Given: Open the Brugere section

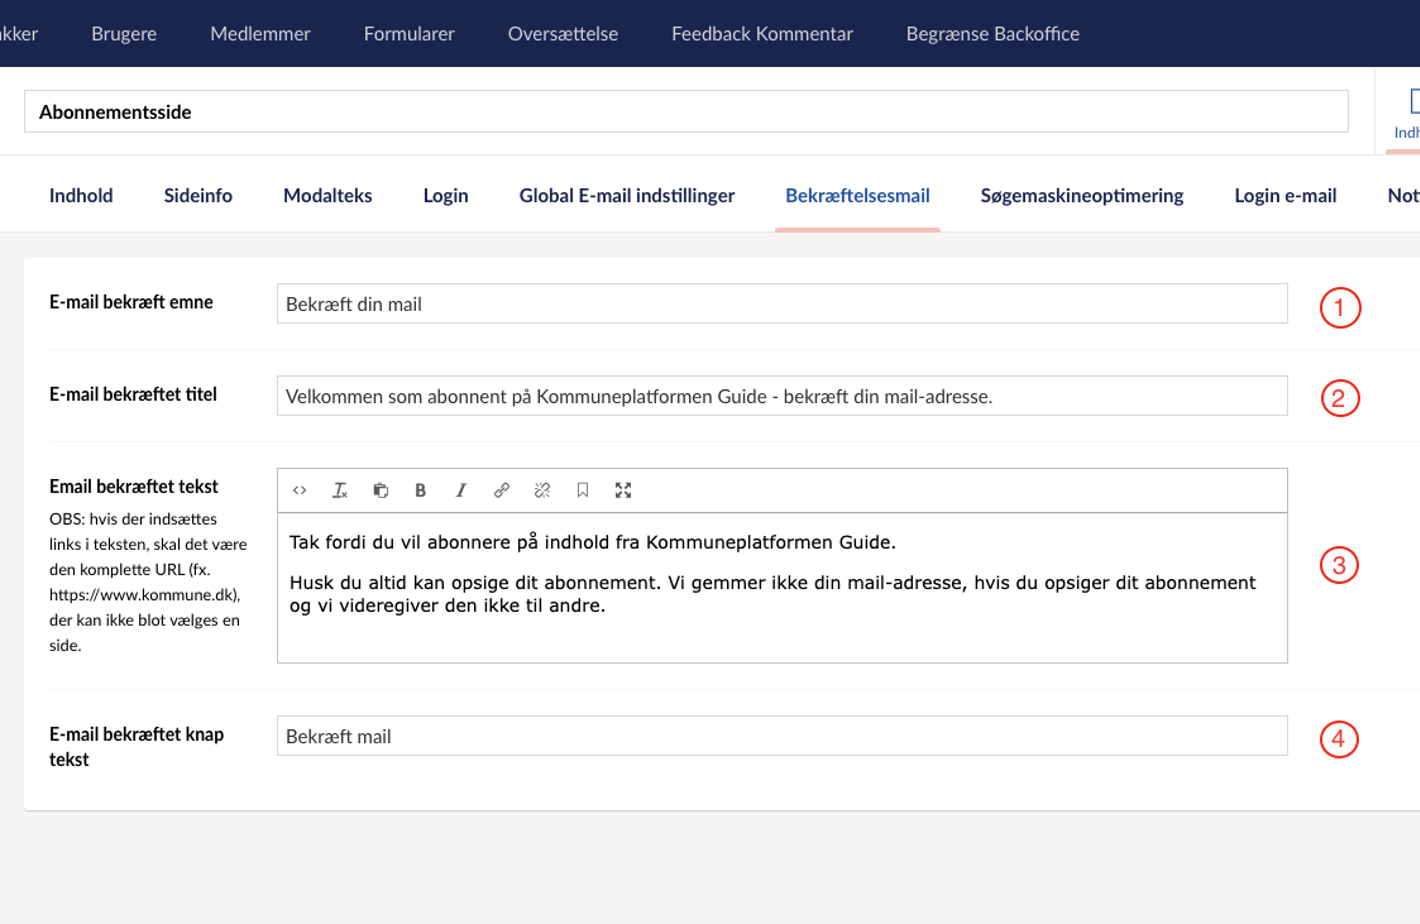Looking at the screenshot, I should click(124, 33).
